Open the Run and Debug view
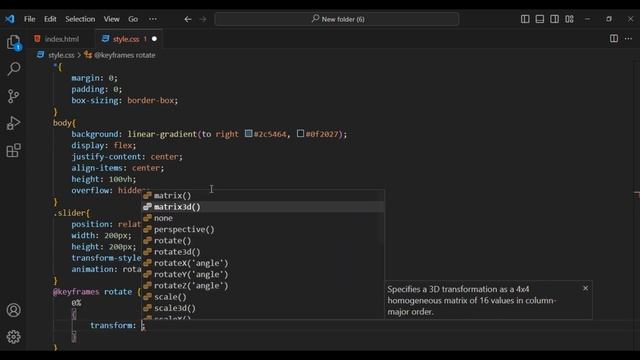Image resolution: width=640 pixels, height=360 pixels. 13,123
